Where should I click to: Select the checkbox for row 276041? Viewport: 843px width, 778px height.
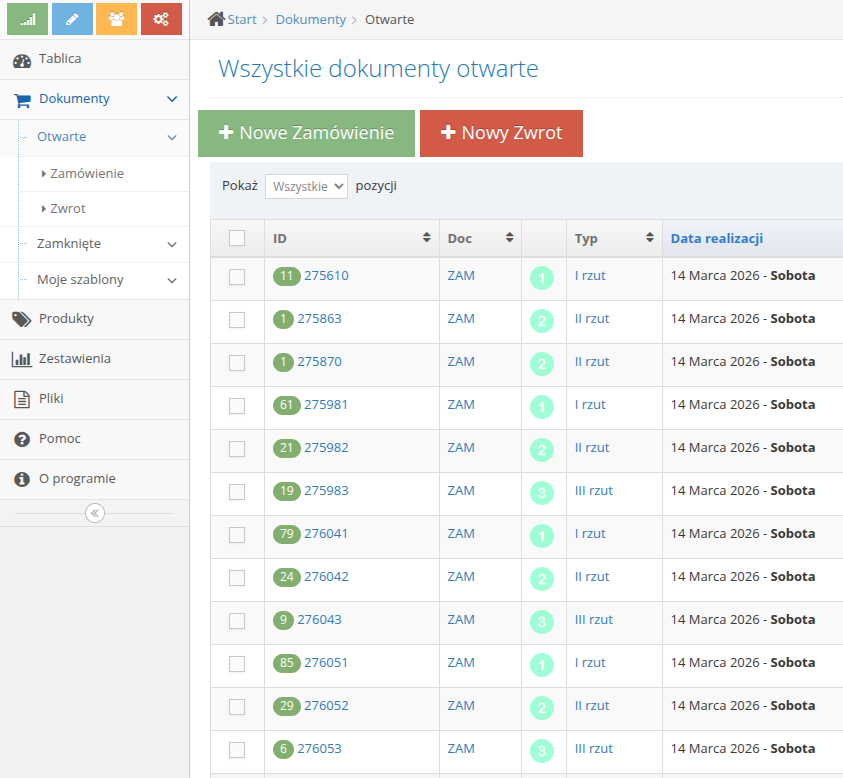[237, 535]
